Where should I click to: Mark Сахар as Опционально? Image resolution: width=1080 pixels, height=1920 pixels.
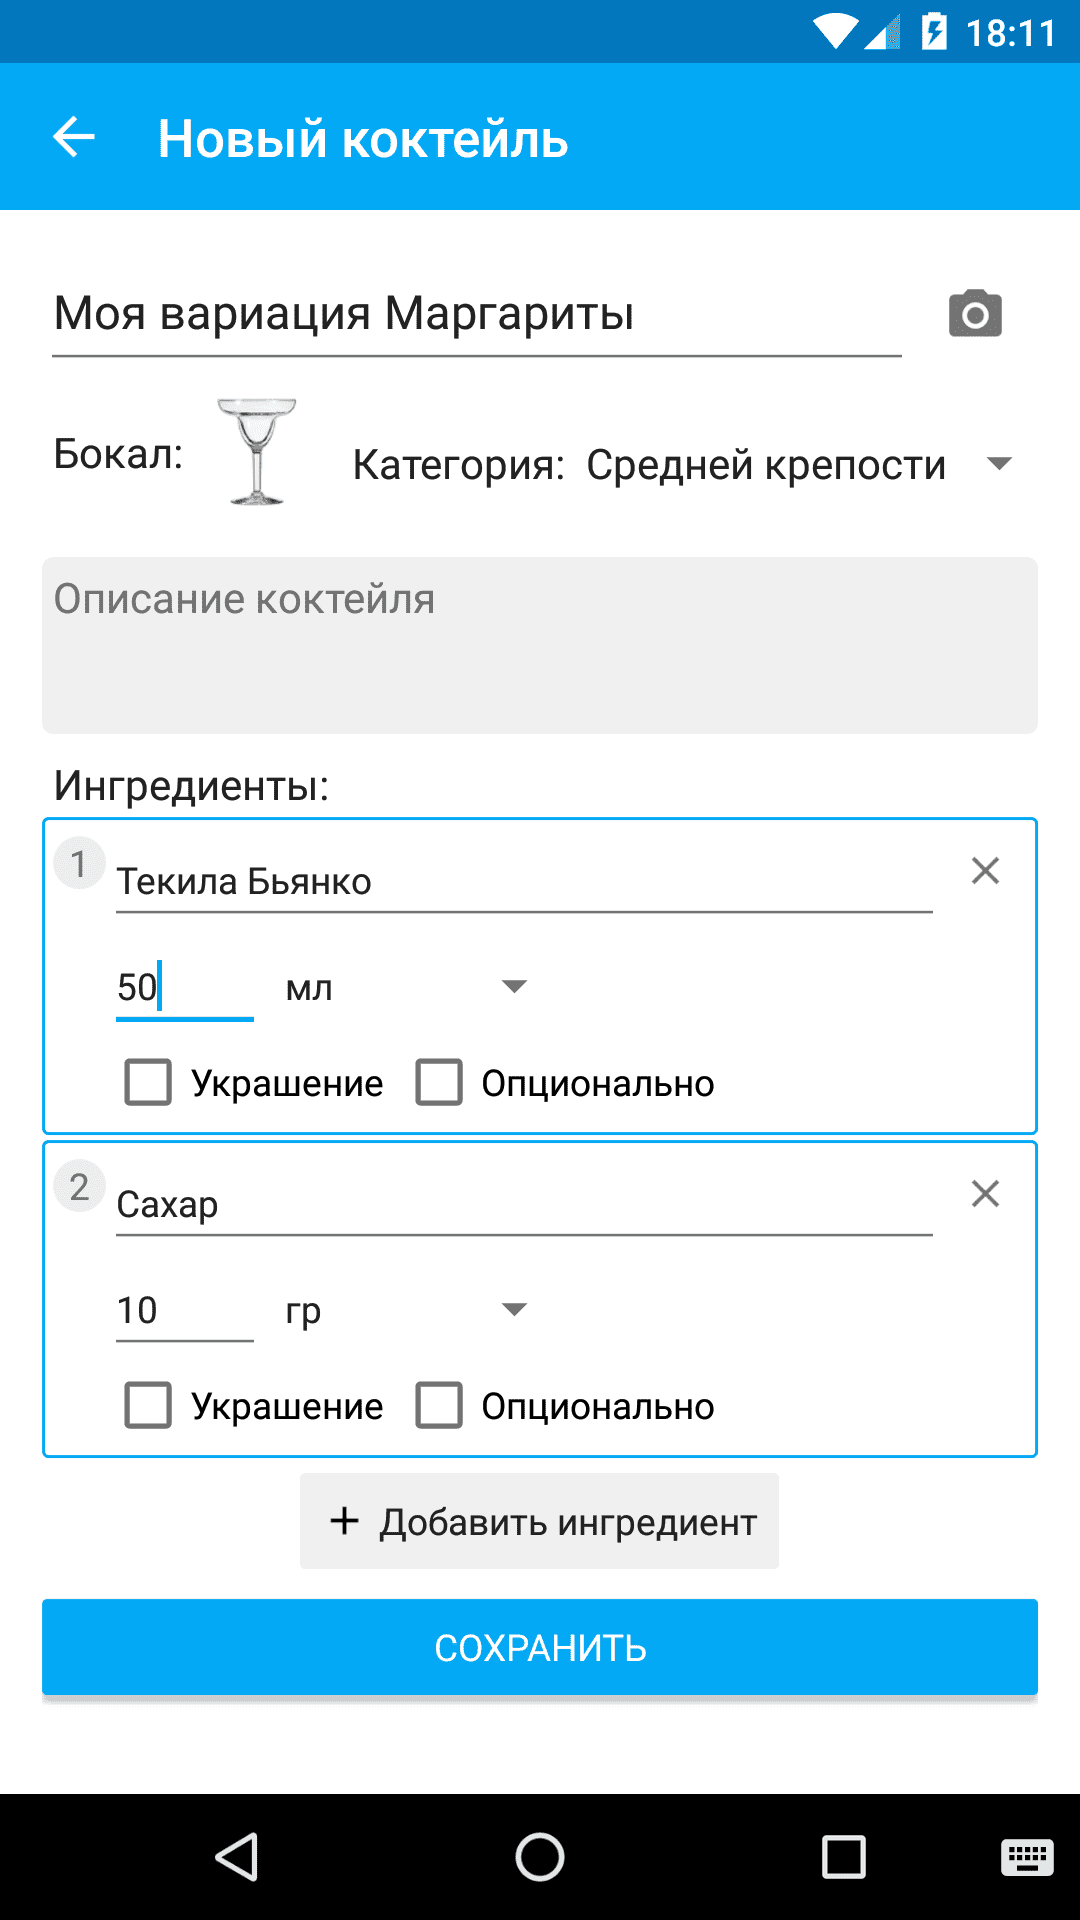[439, 1406]
